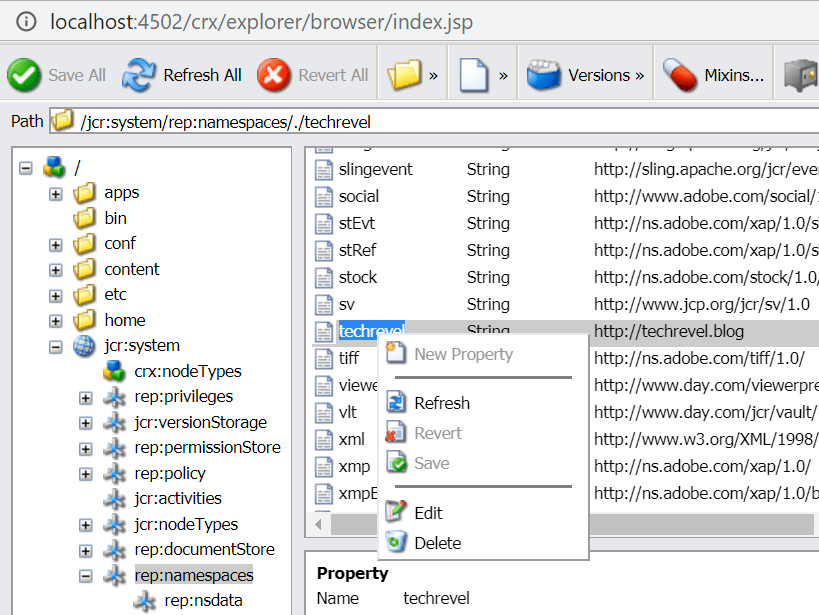The image size is (819, 615).
Task: Collapse the jcr:system tree node
Action: point(56,346)
